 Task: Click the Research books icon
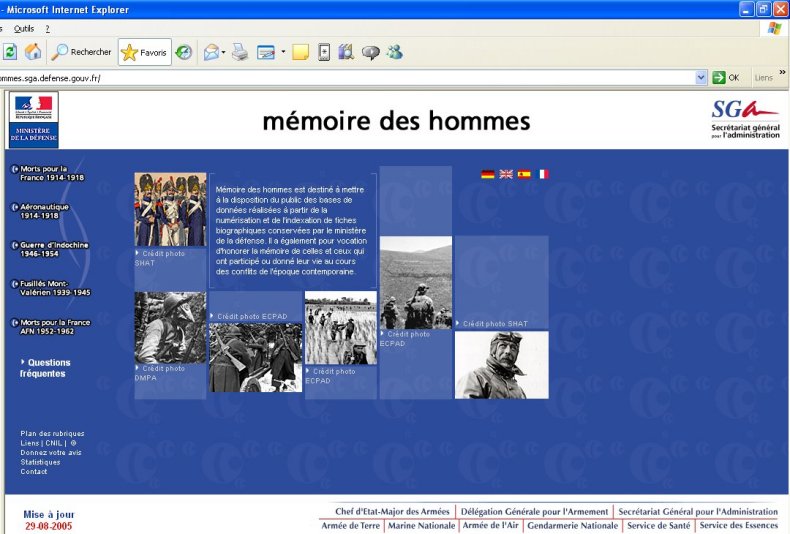pos(346,52)
